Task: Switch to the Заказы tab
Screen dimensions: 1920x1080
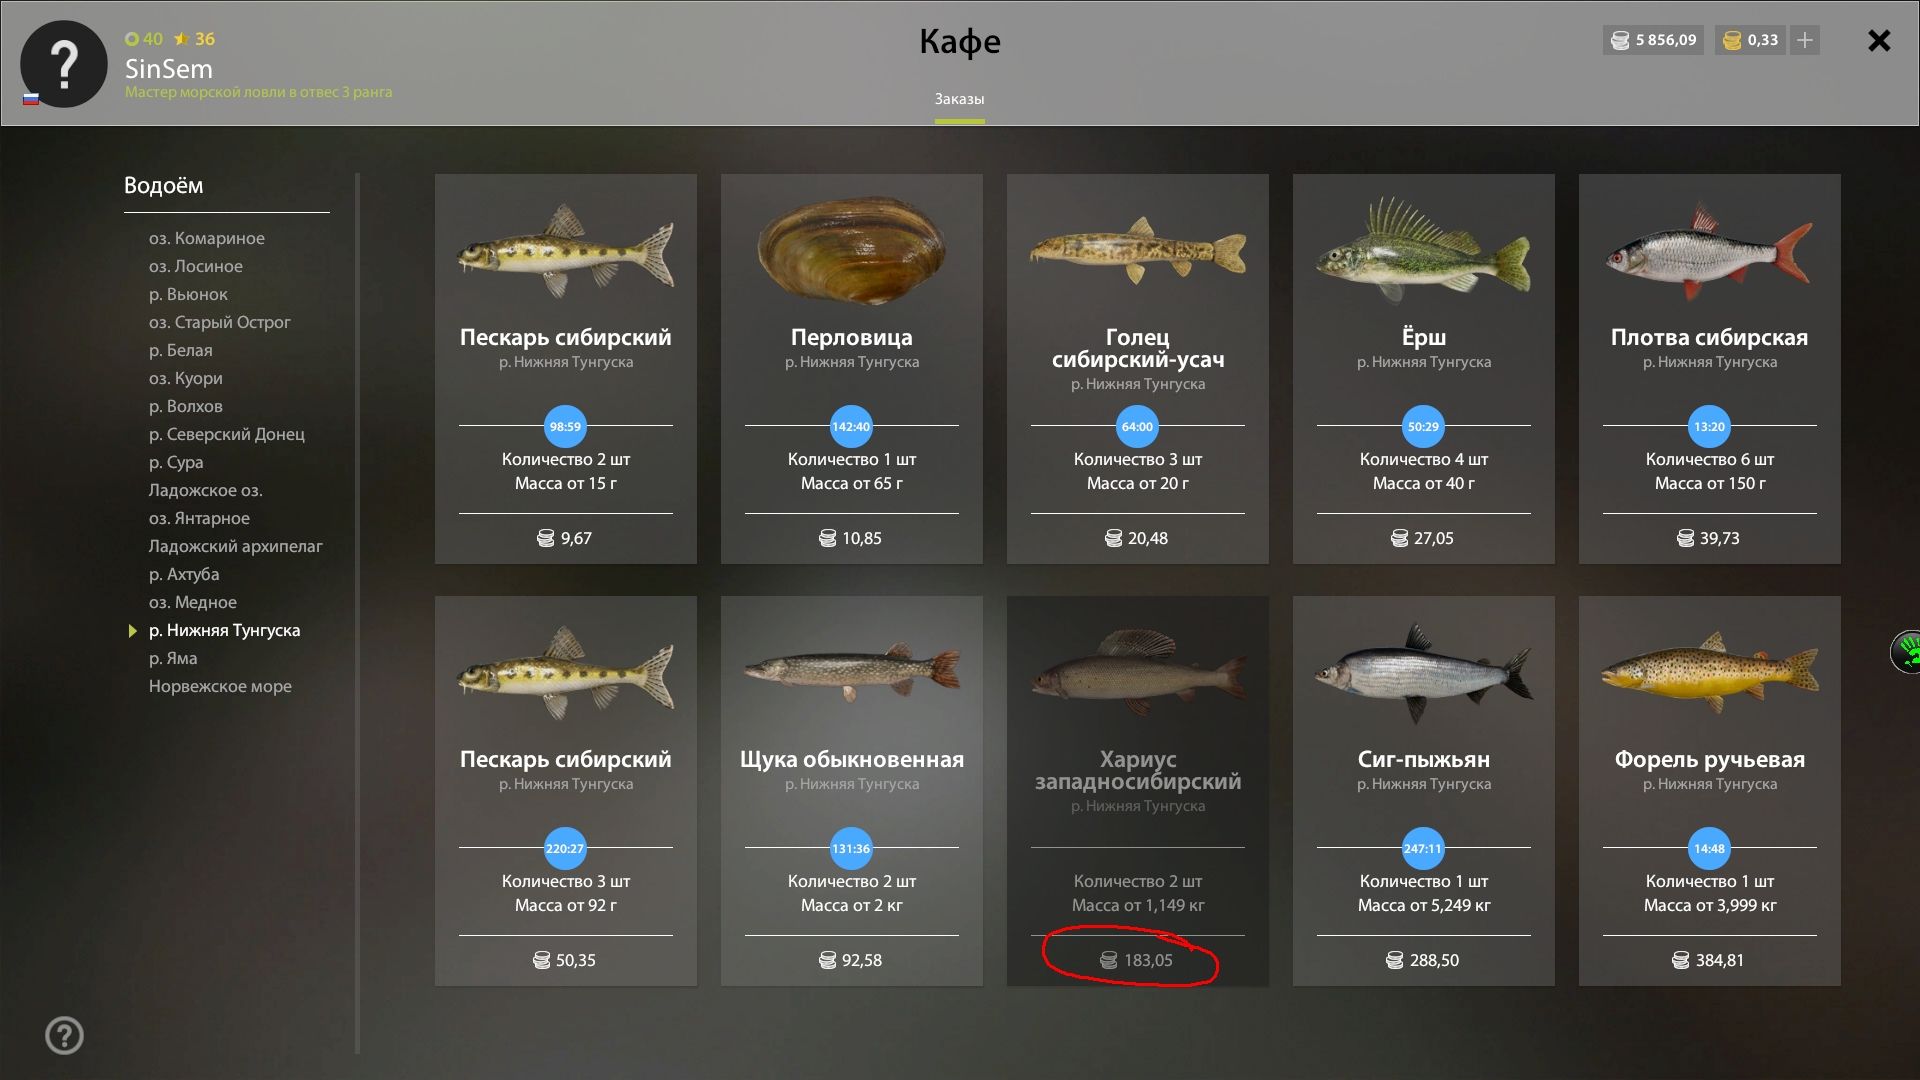Action: [959, 99]
